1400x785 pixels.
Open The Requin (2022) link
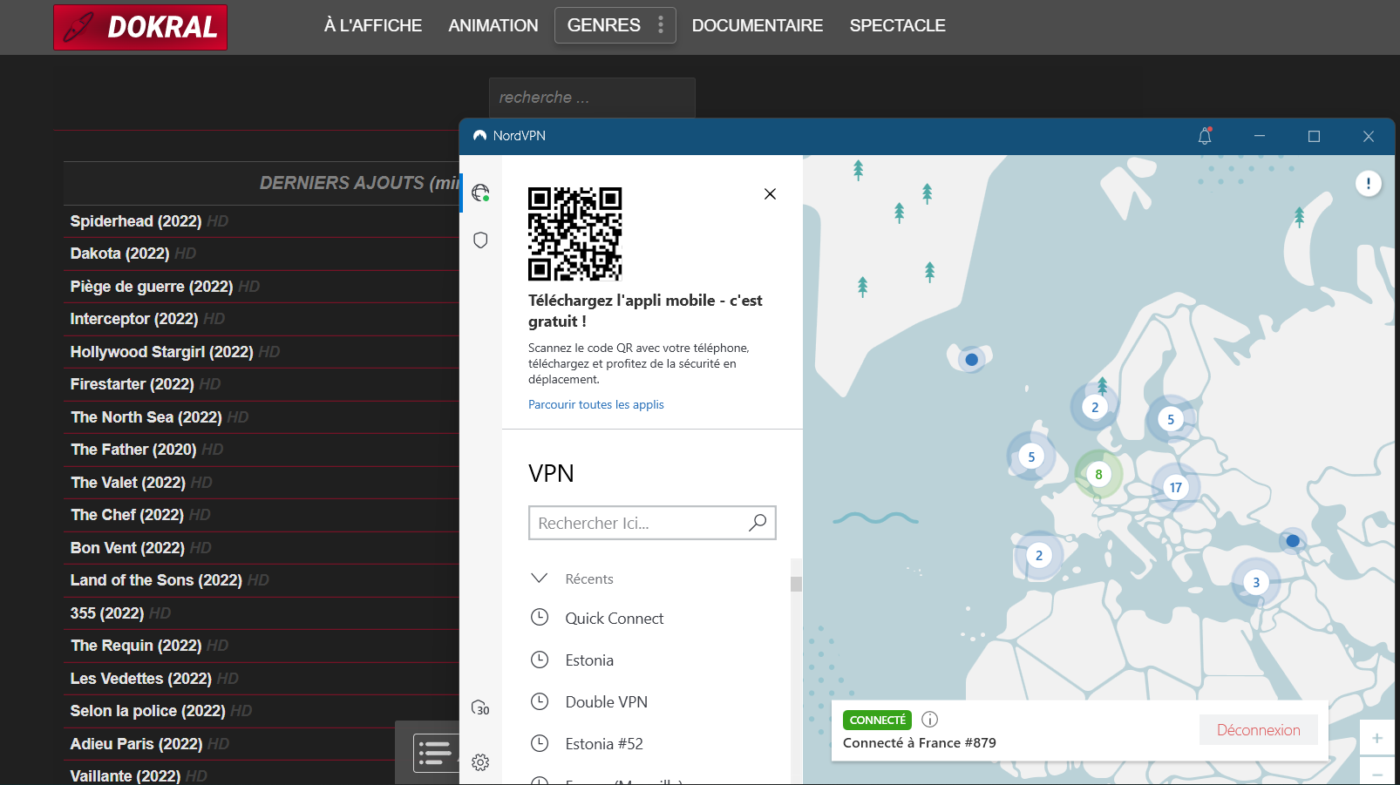(x=136, y=646)
